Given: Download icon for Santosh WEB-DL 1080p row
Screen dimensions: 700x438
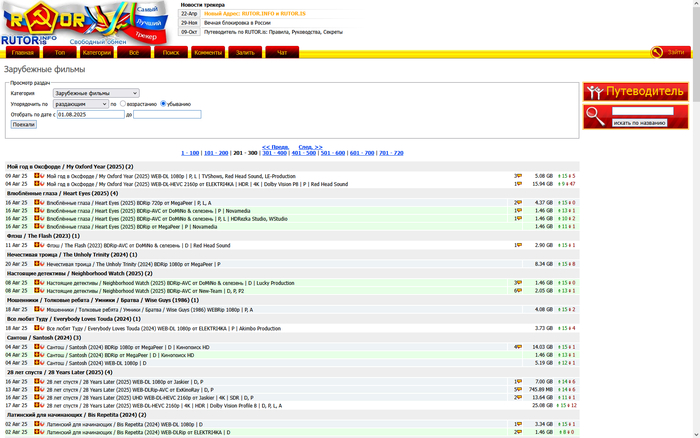Looking at the screenshot, I should point(37,363).
